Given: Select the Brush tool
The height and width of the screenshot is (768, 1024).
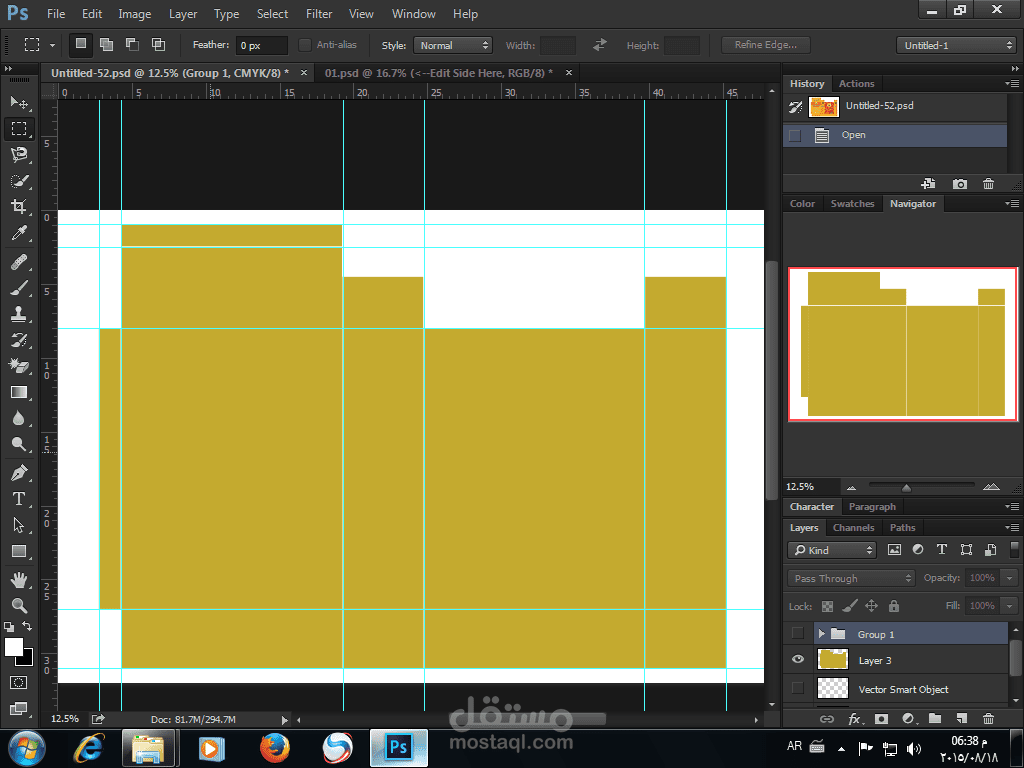Looking at the screenshot, I should coord(19,288).
